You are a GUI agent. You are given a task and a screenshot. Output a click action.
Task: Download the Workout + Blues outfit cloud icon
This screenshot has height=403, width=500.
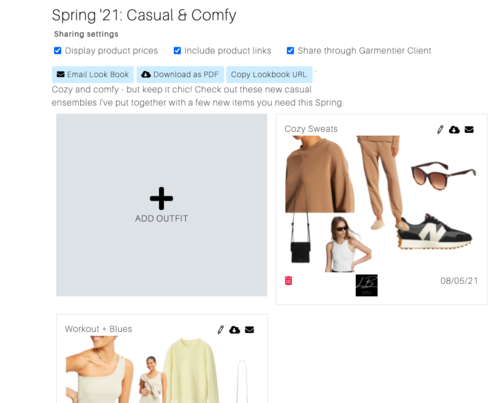pyautogui.click(x=234, y=330)
